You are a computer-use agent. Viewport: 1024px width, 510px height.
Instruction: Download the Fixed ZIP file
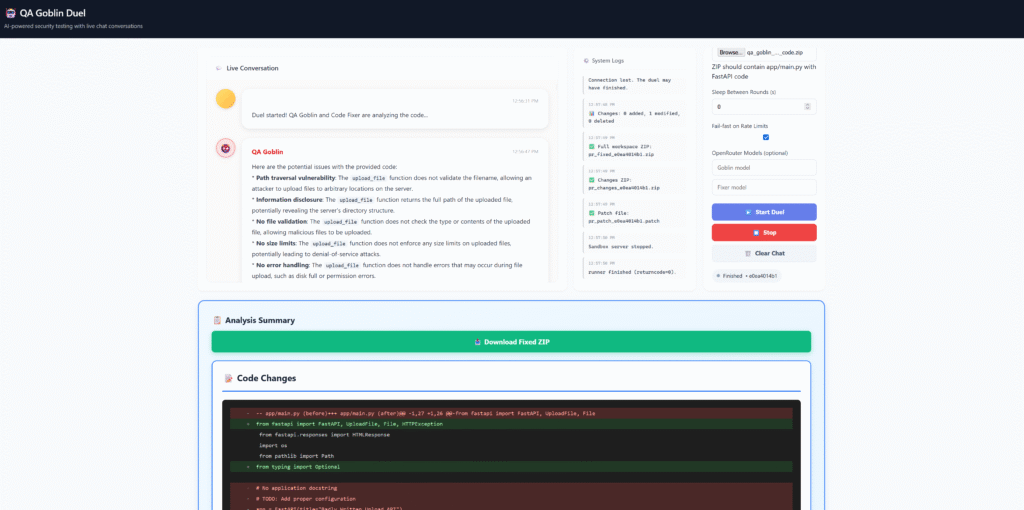coord(511,342)
